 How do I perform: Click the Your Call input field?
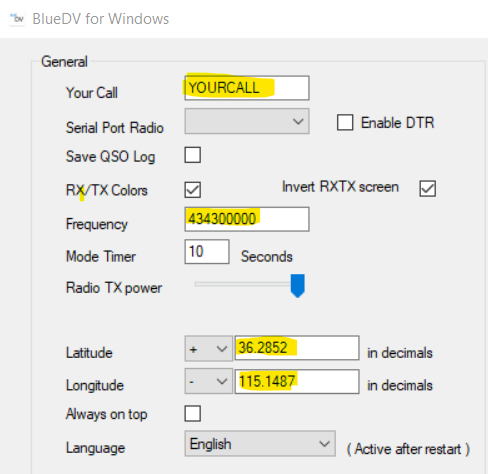247,88
